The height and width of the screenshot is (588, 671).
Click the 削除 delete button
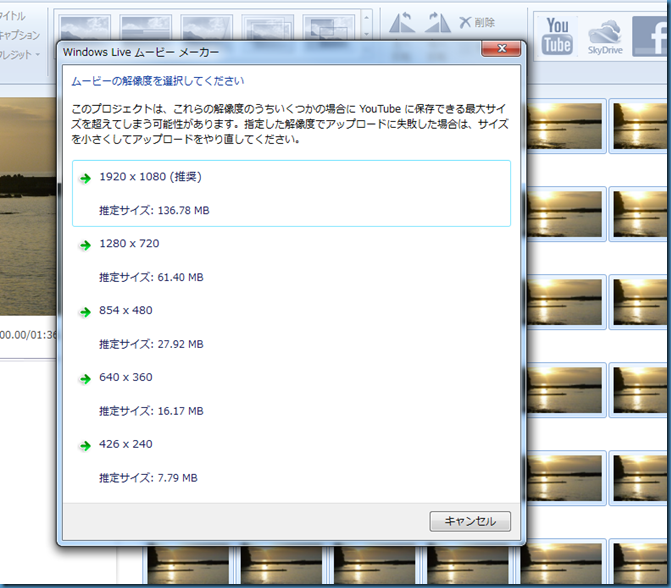pyautogui.click(x=477, y=22)
